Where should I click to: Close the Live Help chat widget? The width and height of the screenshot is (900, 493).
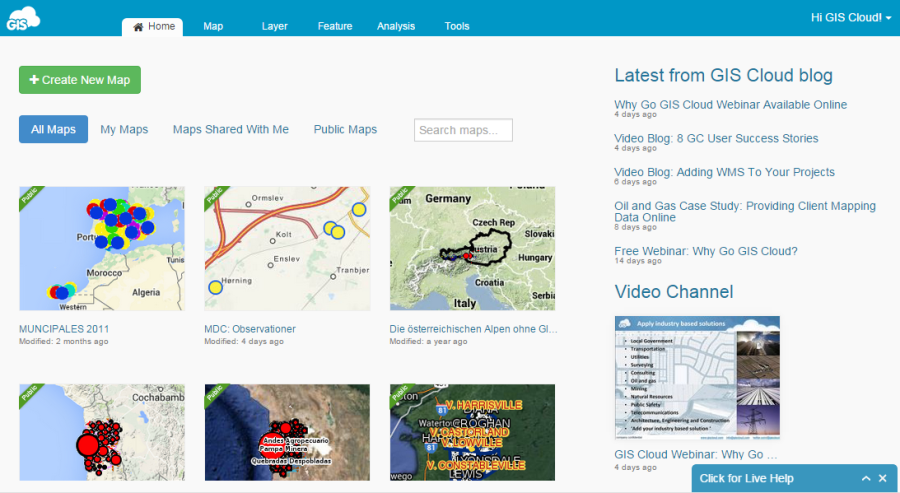pos(883,478)
